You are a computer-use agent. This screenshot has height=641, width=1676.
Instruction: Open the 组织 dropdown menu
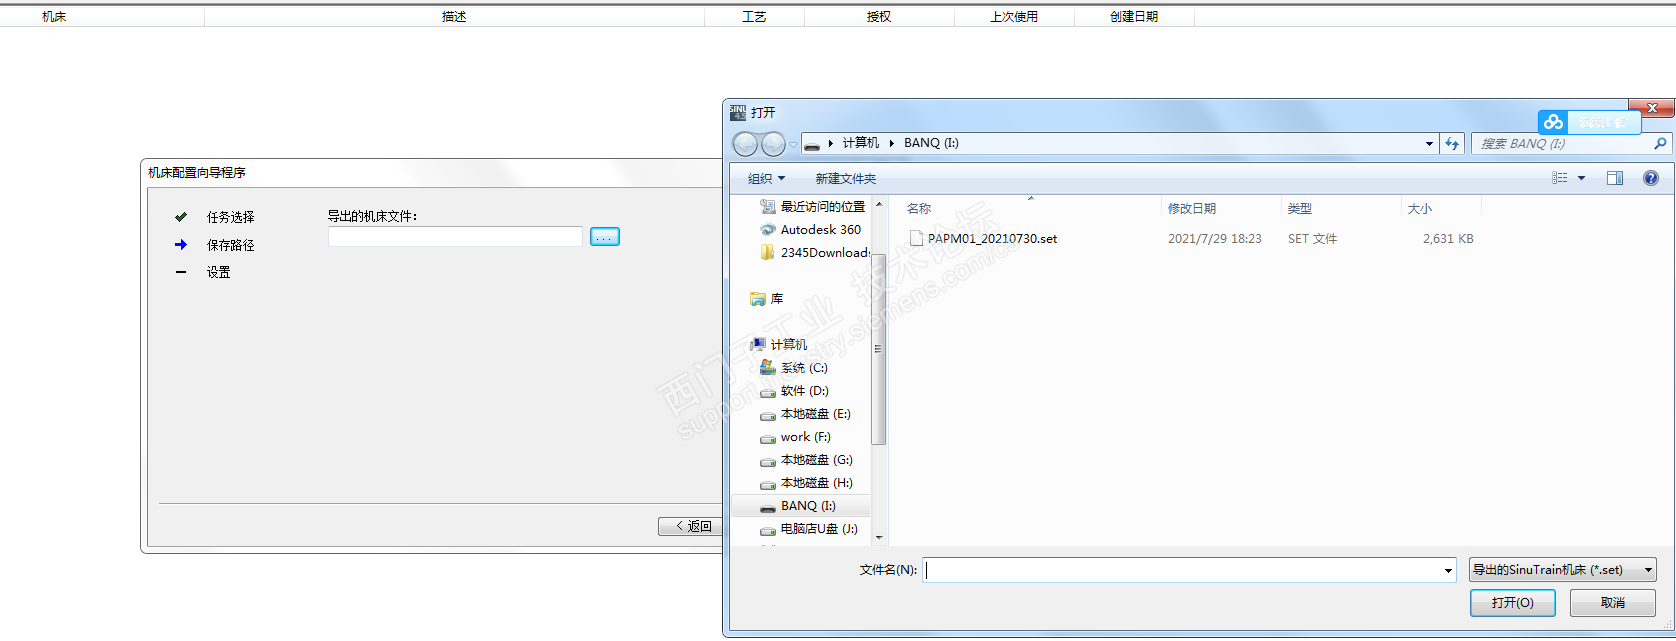766,178
